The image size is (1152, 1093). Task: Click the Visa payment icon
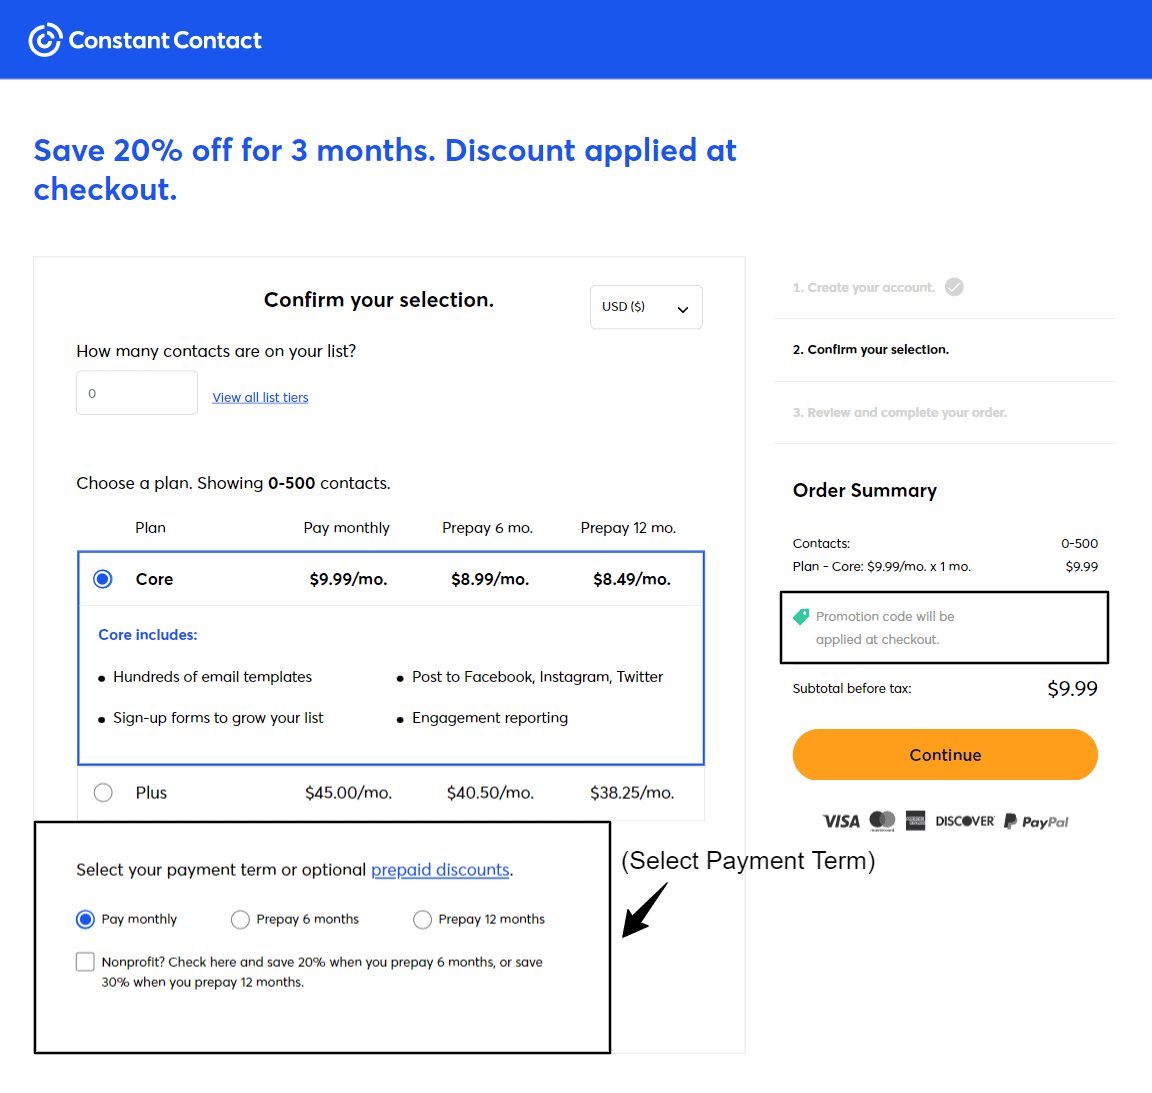pyautogui.click(x=840, y=821)
